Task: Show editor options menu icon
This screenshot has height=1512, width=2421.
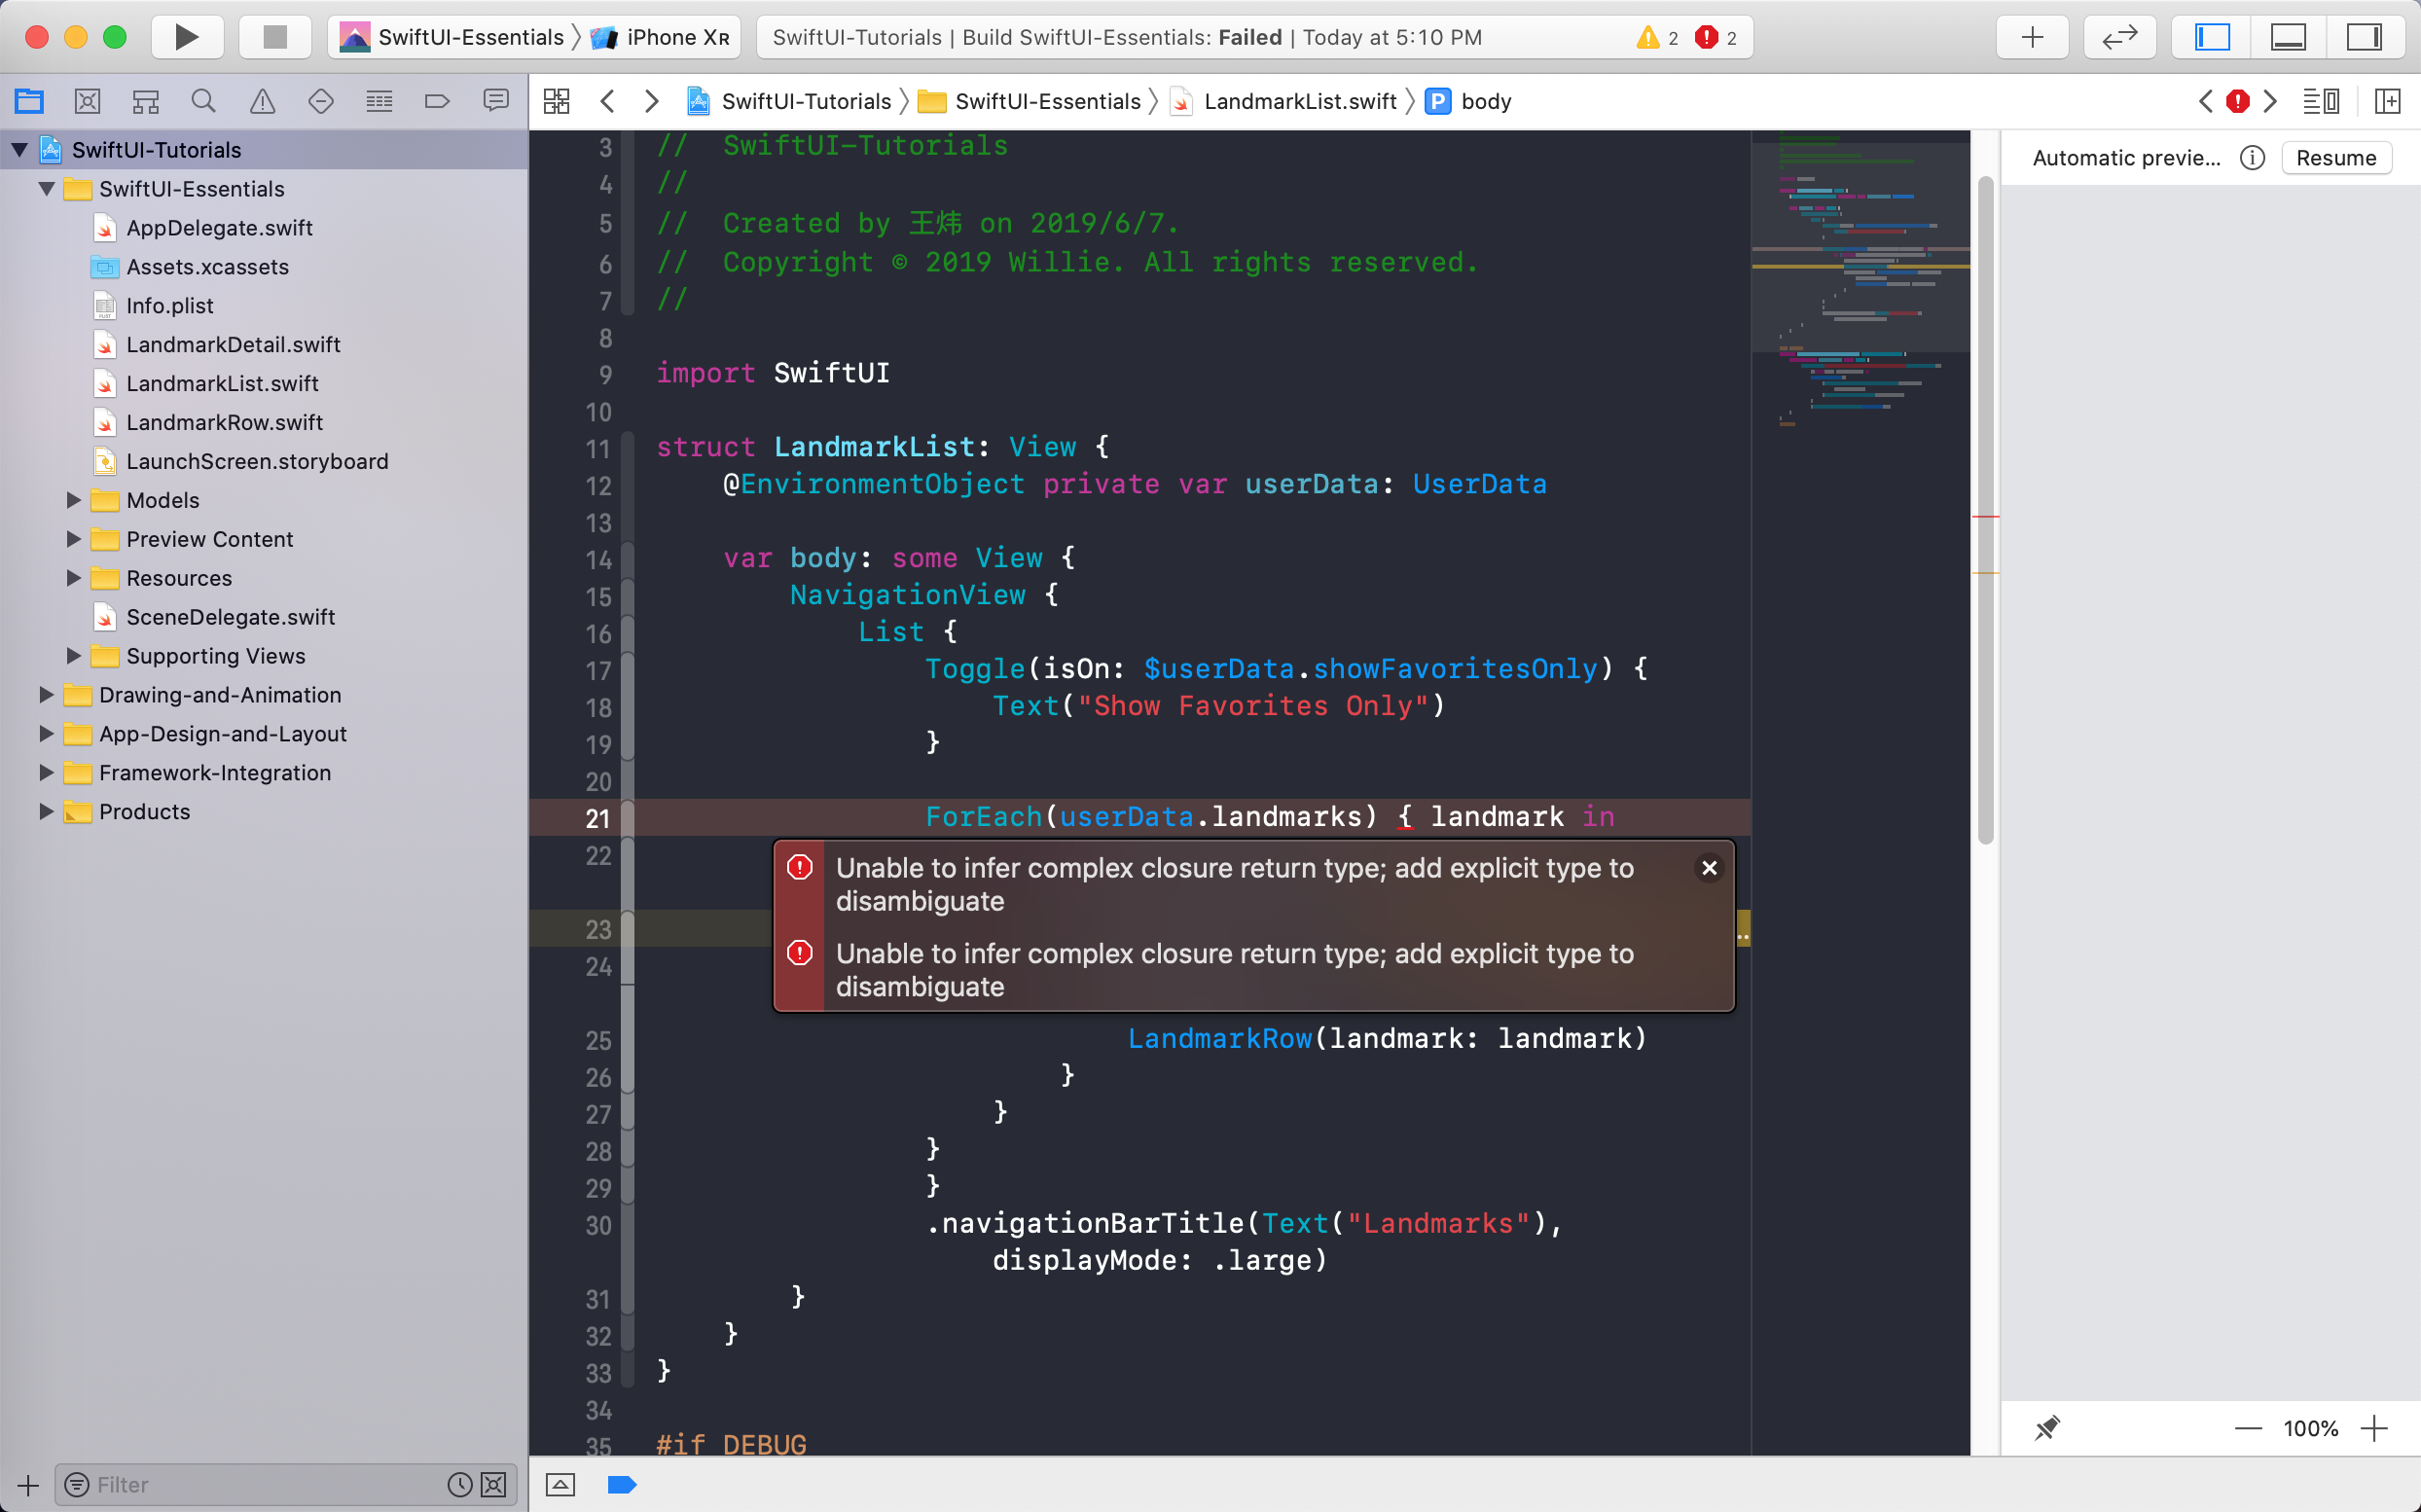Action: click(x=2320, y=101)
